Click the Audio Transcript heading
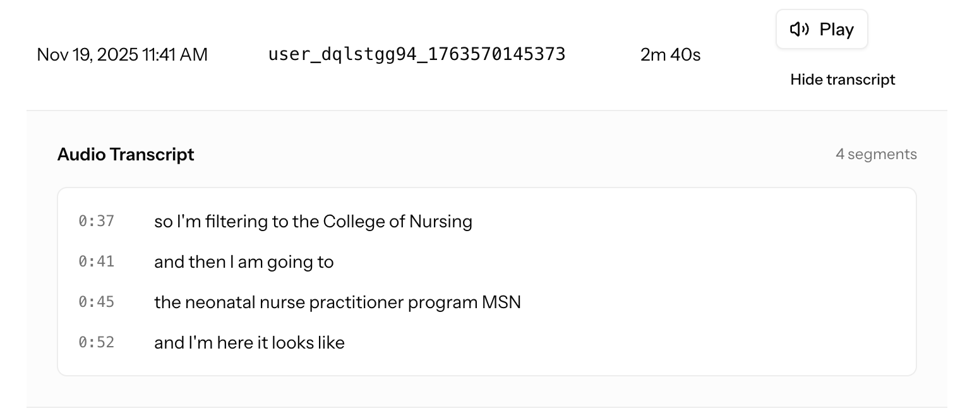 pos(125,154)
